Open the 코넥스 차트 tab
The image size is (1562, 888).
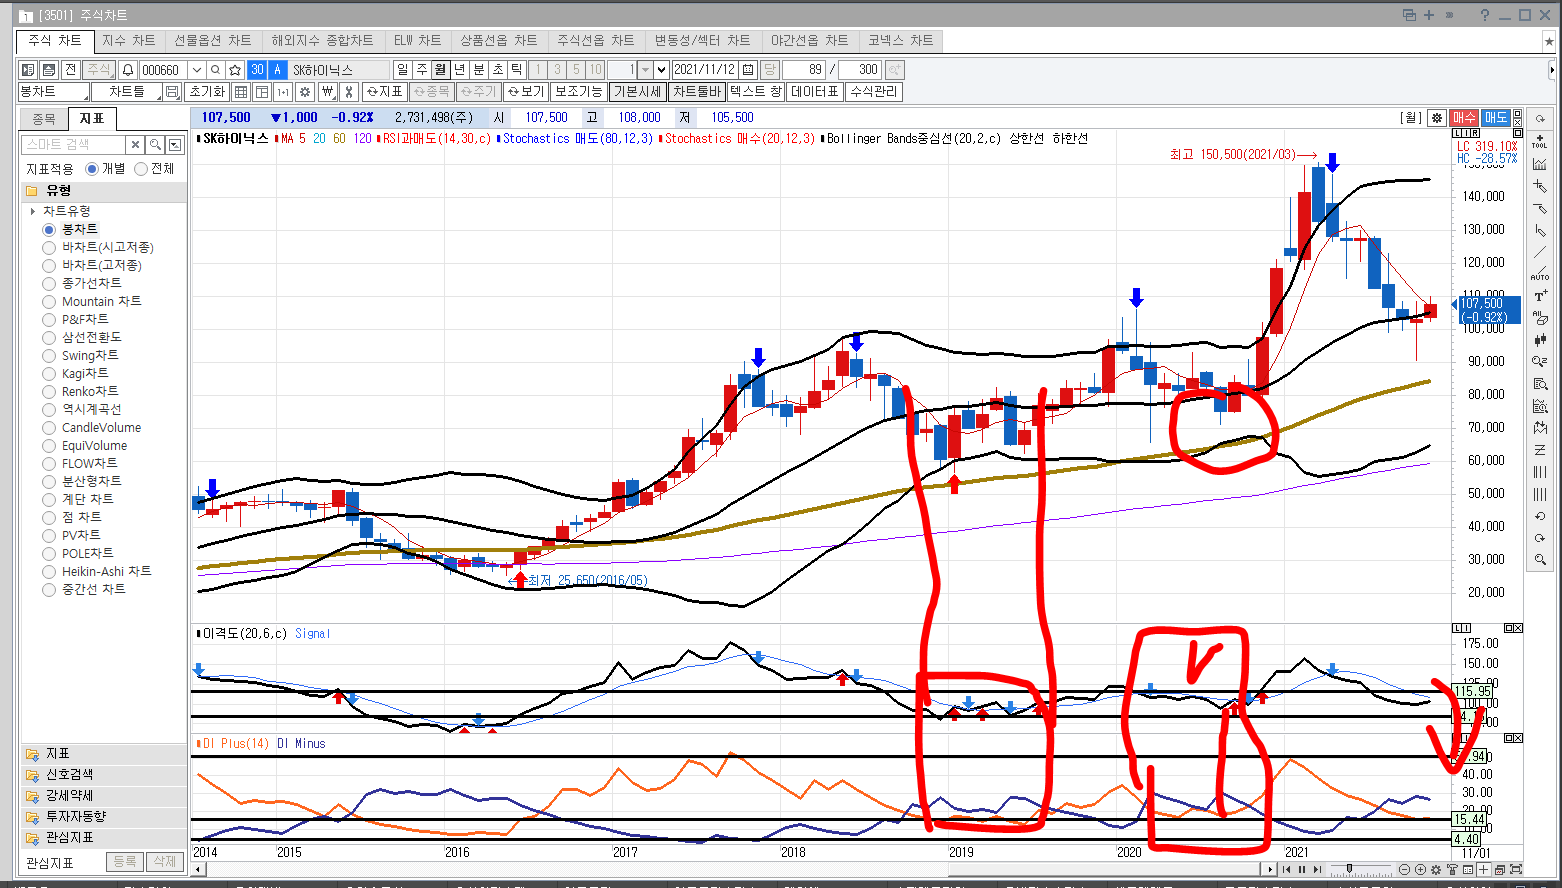click(901, 40)
